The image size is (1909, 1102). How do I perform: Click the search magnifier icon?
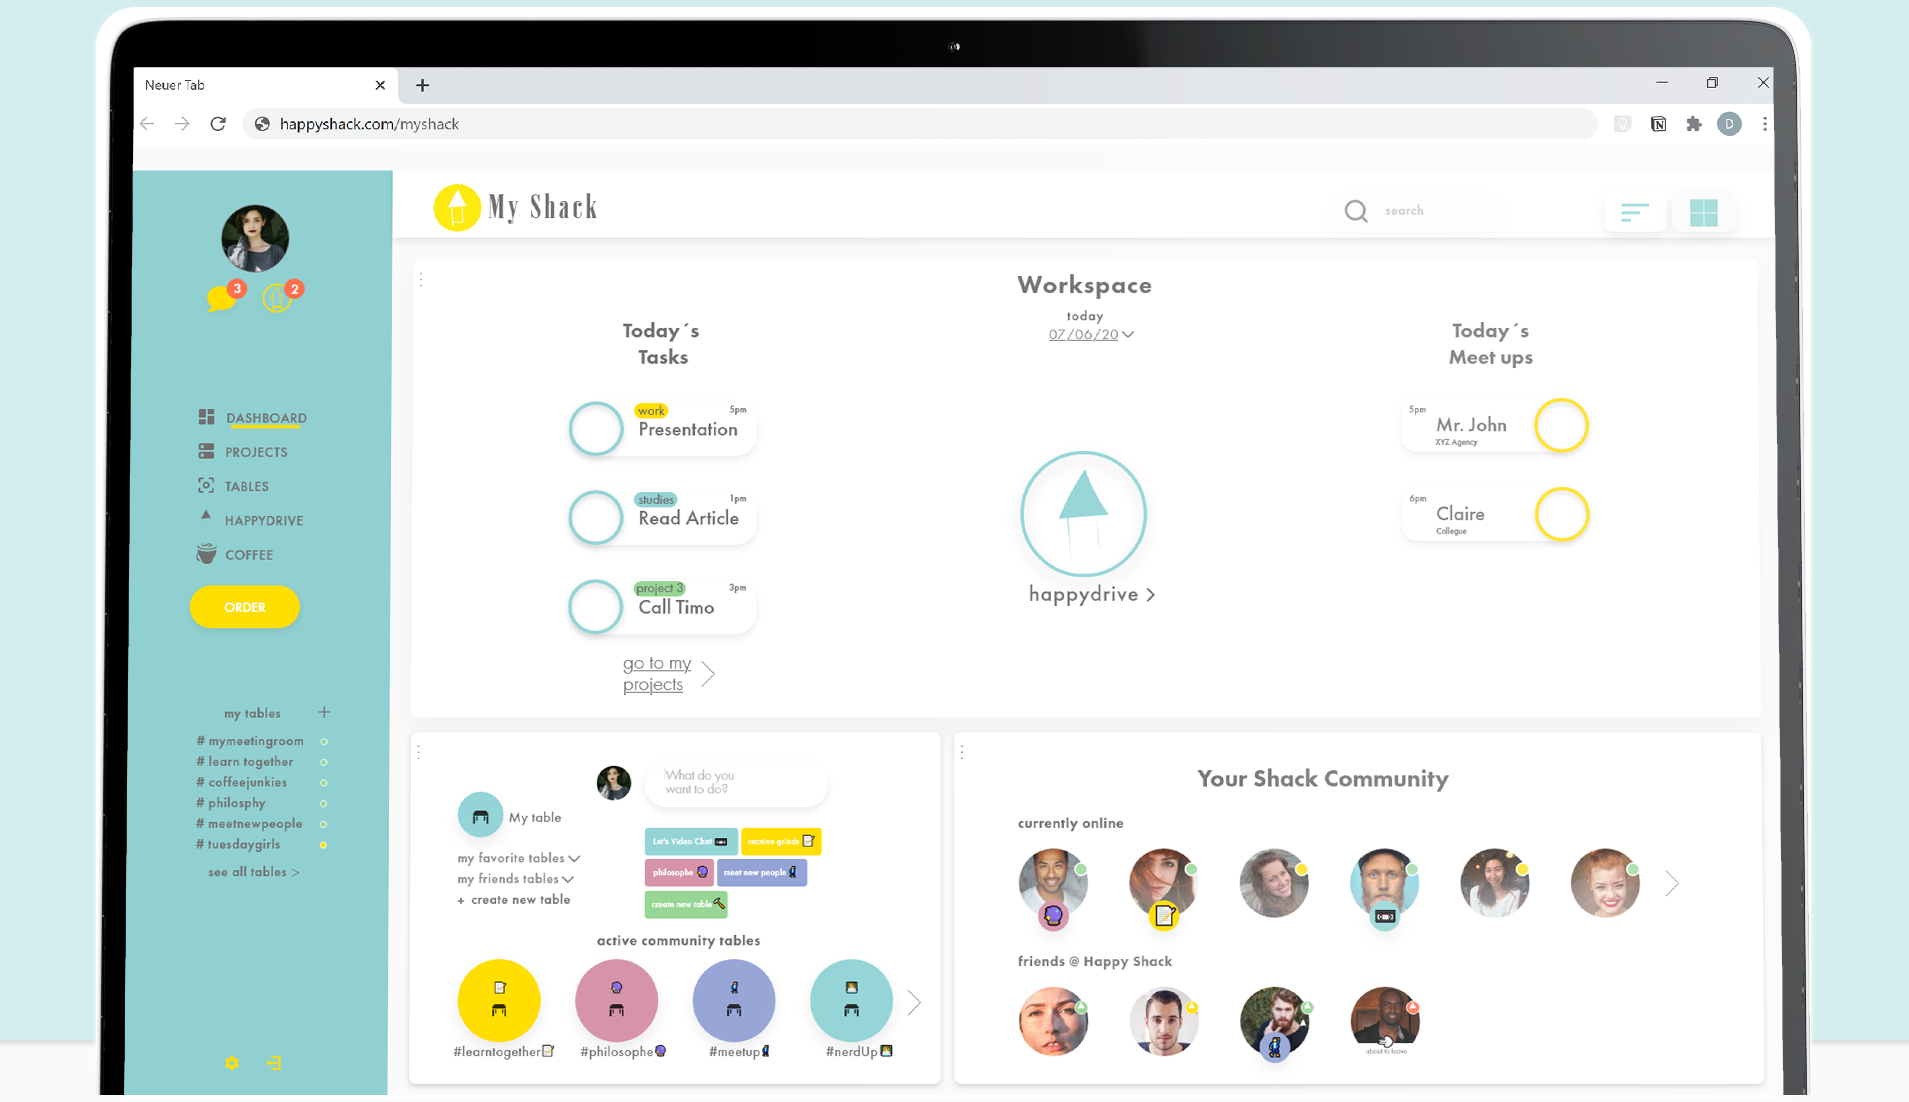(x=1355, y=211)
